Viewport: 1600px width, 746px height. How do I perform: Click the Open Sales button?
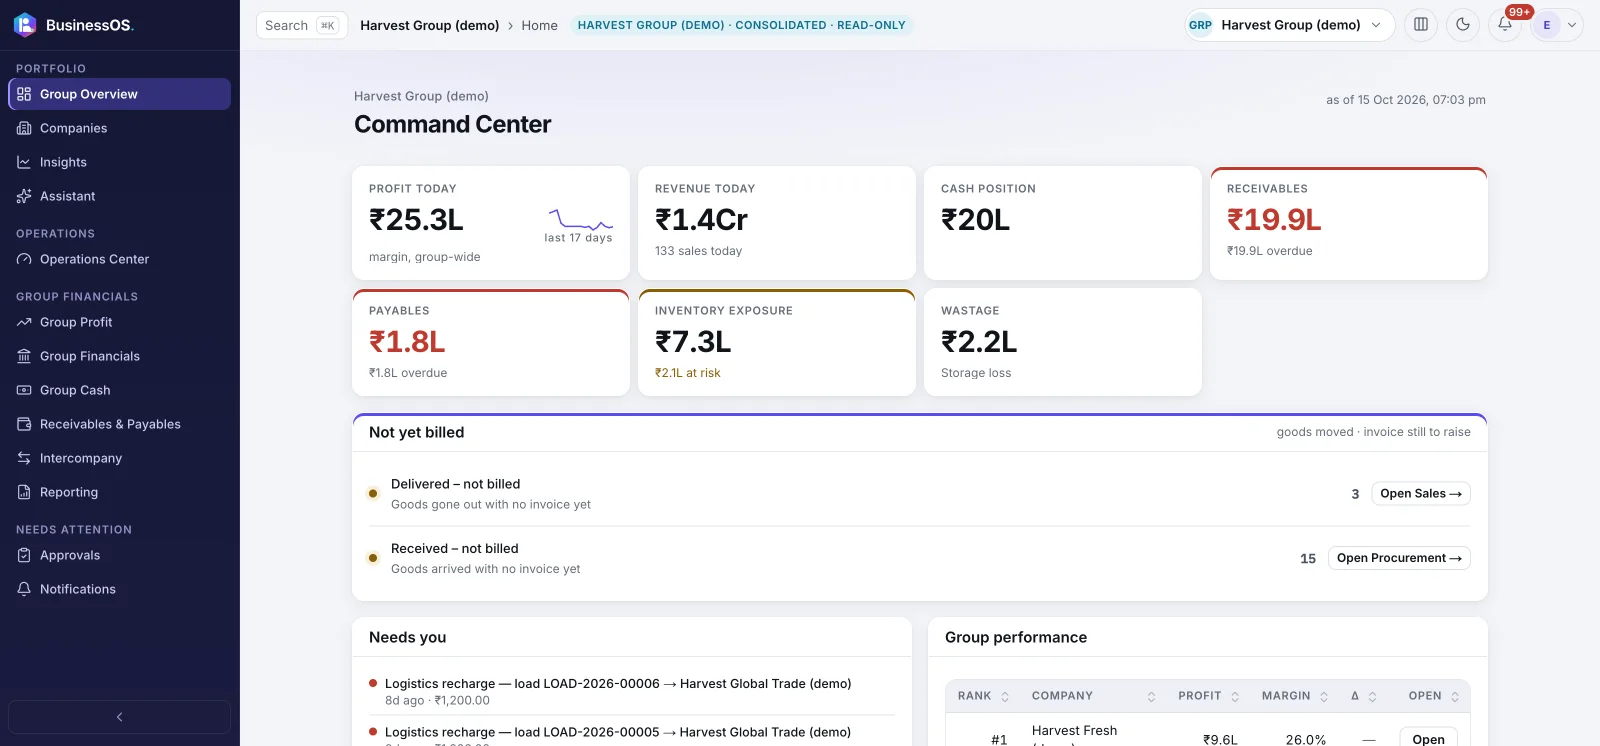[1421, 493]
